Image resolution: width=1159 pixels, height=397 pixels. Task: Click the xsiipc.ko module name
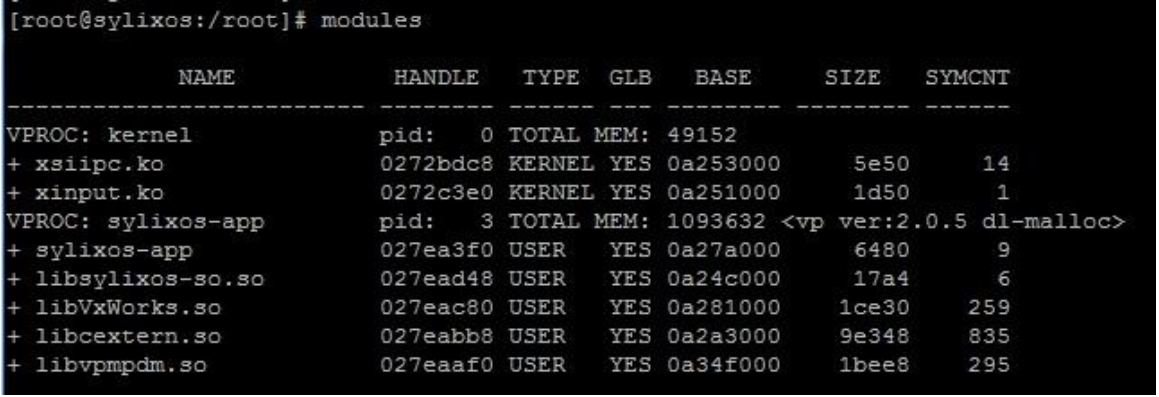pyautogui.click(x=99, y=164)
